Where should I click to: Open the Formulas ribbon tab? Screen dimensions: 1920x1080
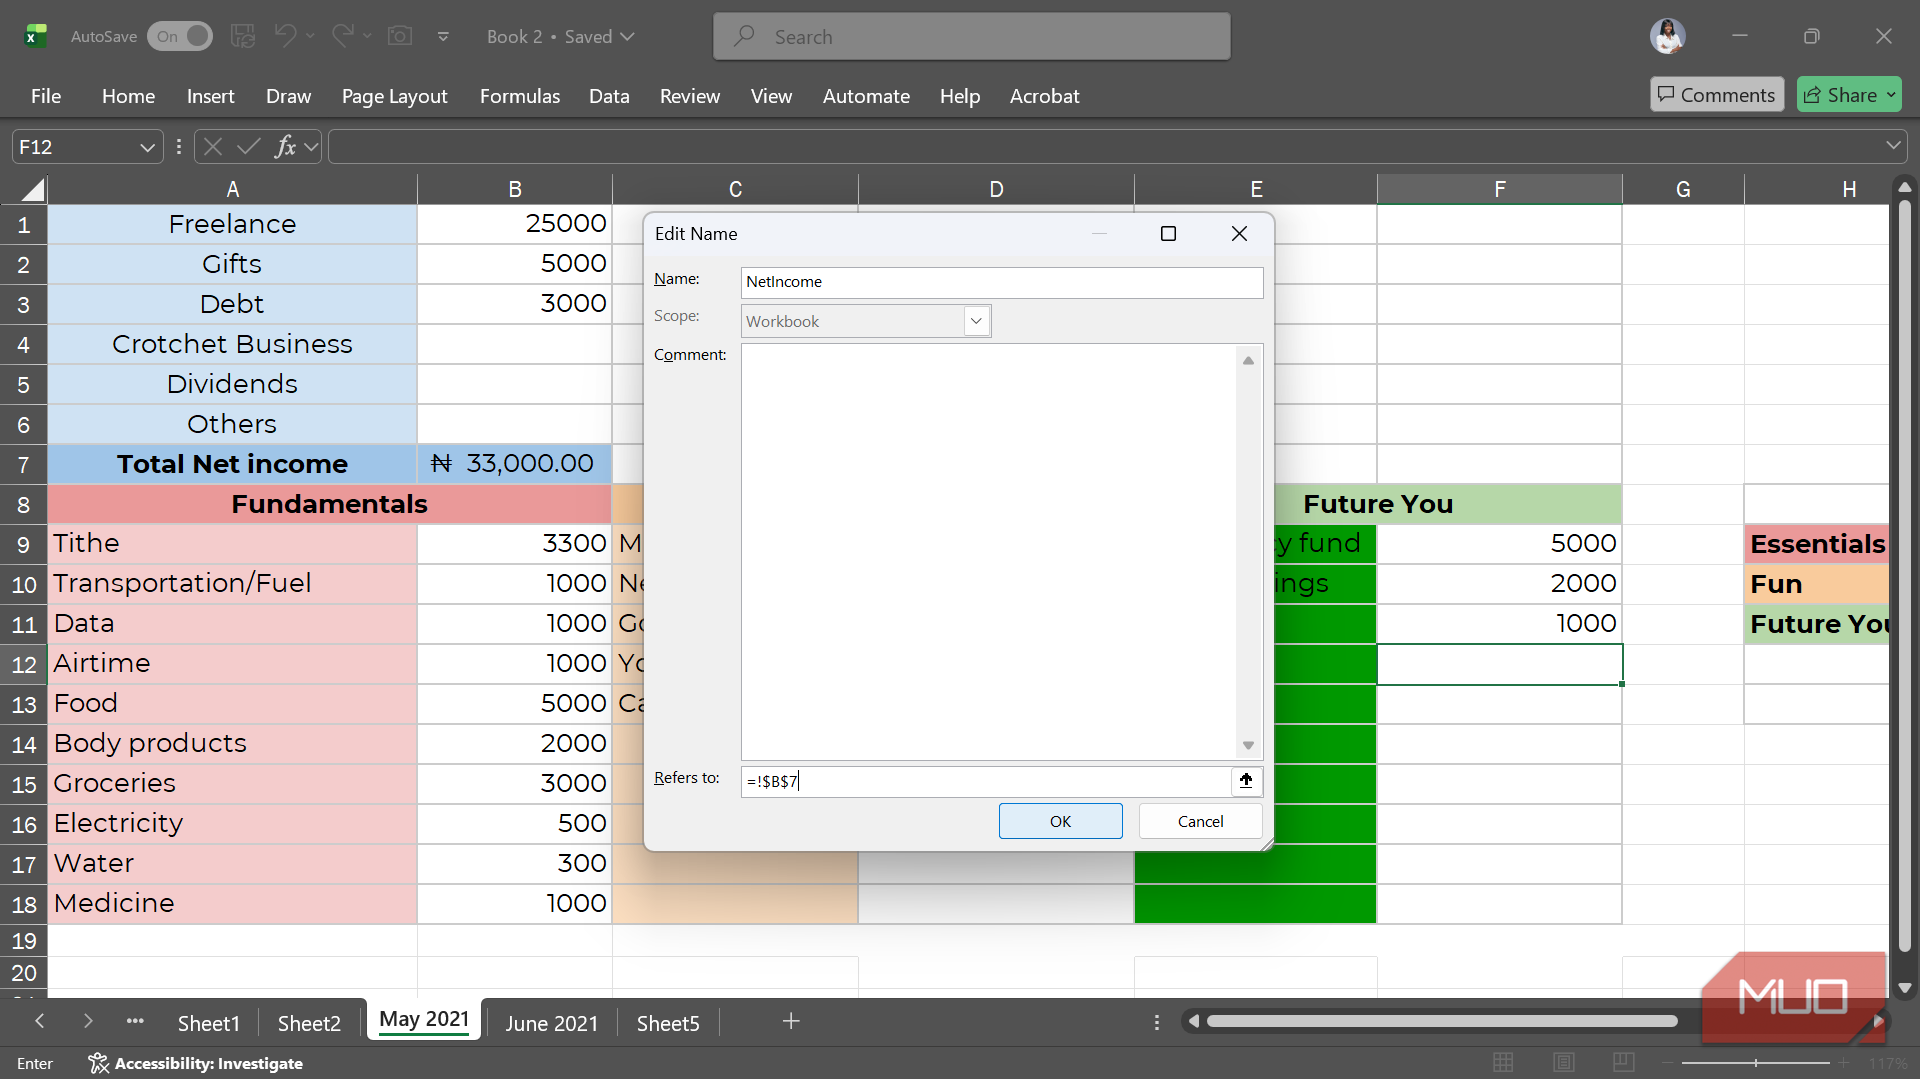519,96
